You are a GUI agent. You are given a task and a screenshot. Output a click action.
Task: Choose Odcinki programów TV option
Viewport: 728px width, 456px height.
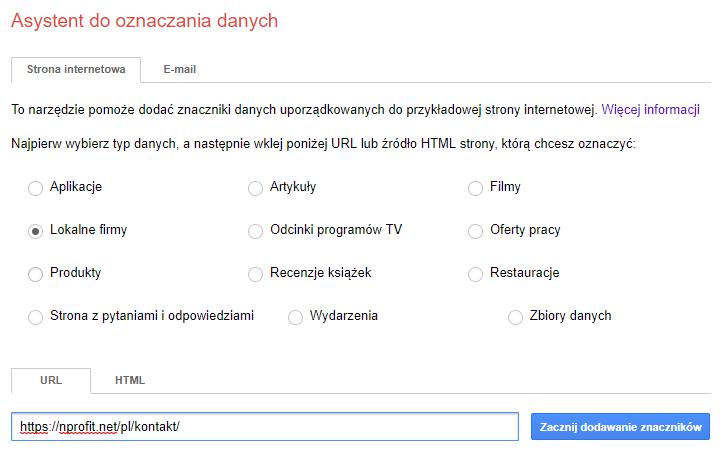pyautogui.click(x=256, y=231)
